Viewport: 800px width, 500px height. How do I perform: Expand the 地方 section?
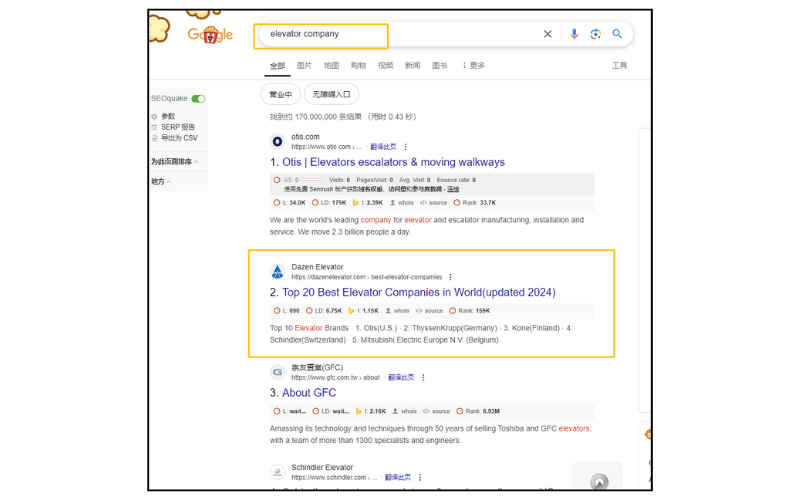pyautogui.click(x=161, y=182)
